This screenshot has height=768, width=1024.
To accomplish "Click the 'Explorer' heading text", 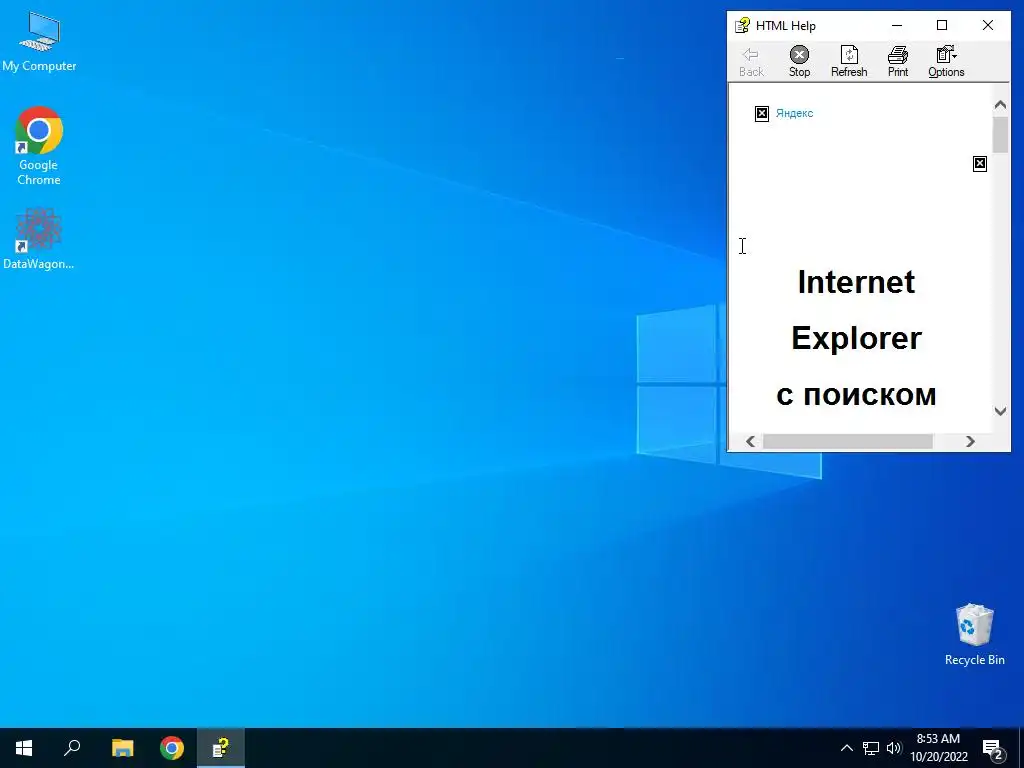I will 856,338.
